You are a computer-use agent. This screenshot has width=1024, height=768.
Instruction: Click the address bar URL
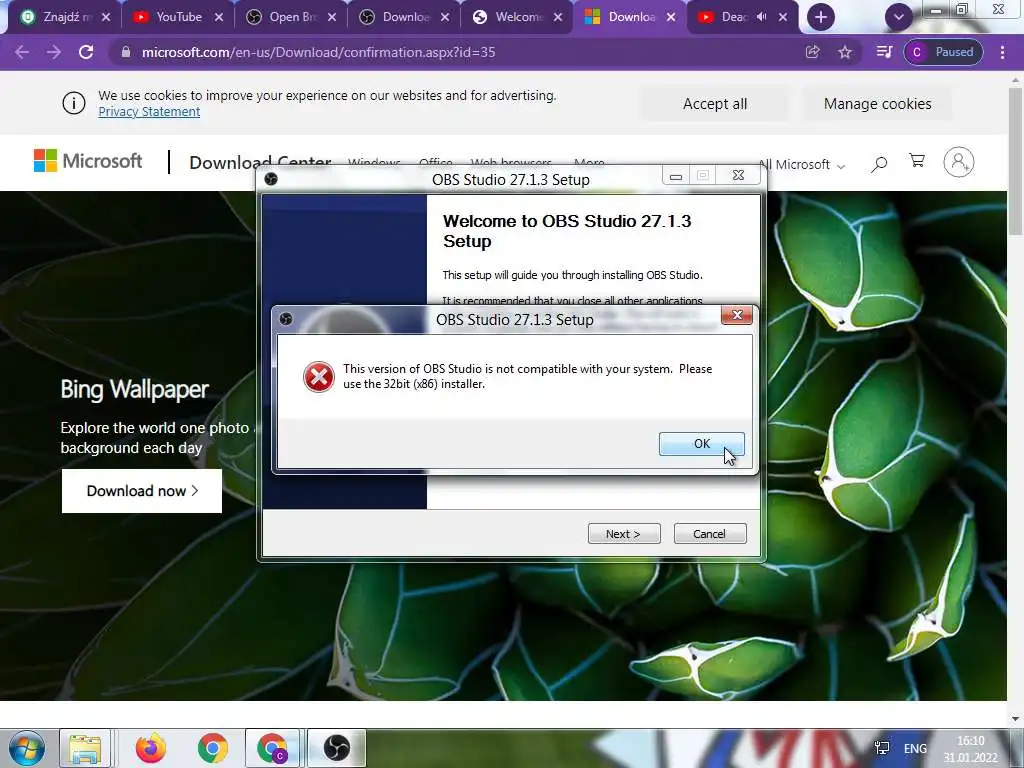(319, 52)
